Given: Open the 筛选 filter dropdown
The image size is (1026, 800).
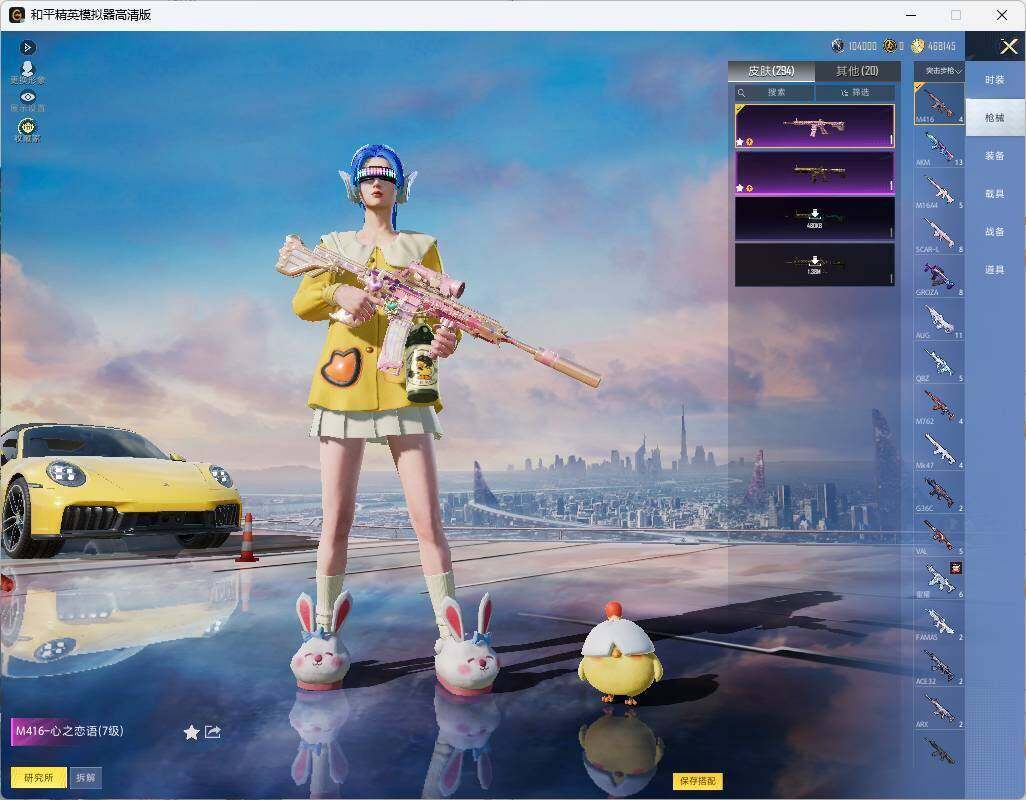Looking at the screenshot, I should tap(855, 92).
